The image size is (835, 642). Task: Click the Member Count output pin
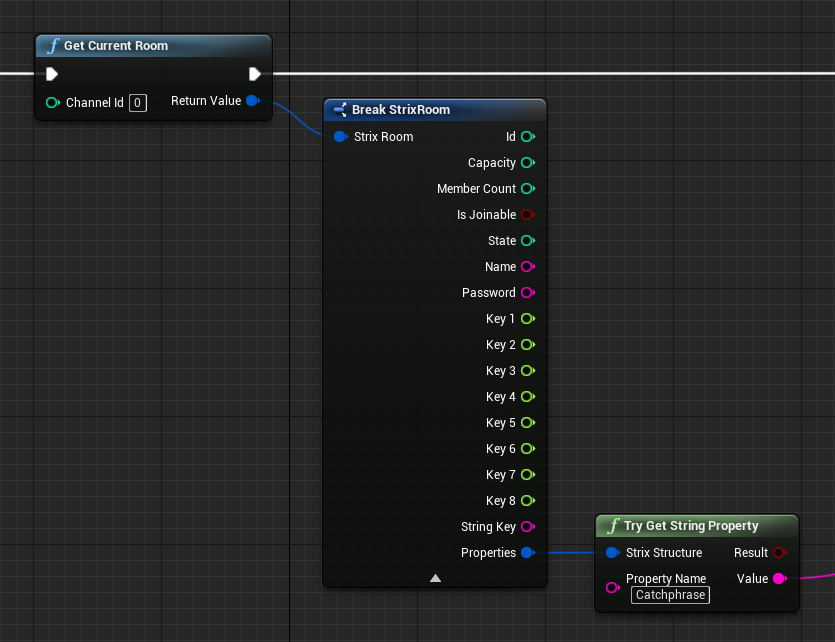pos(528,188)
